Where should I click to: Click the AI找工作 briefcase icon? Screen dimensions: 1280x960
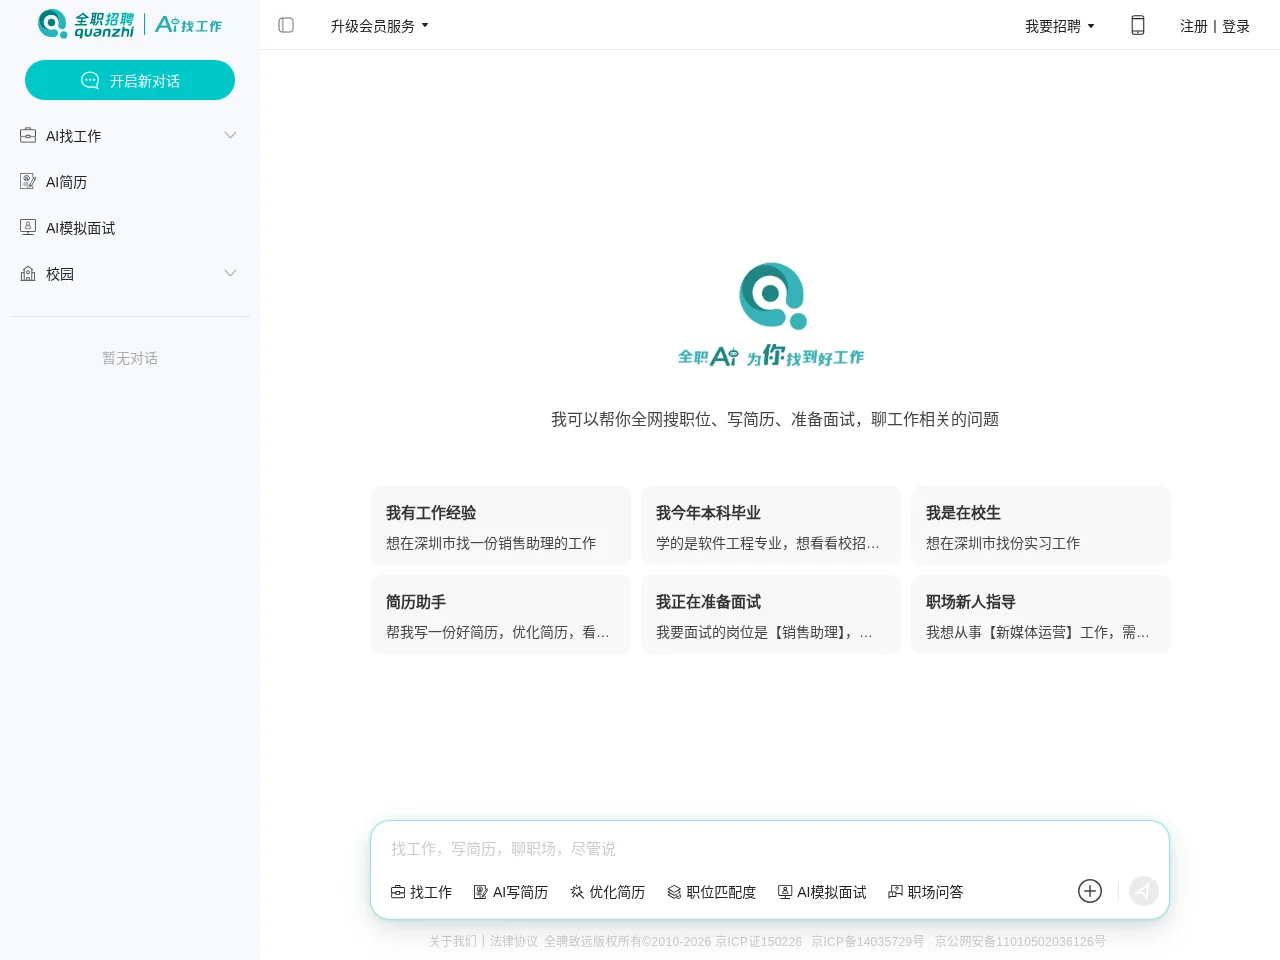click(28, 135)
